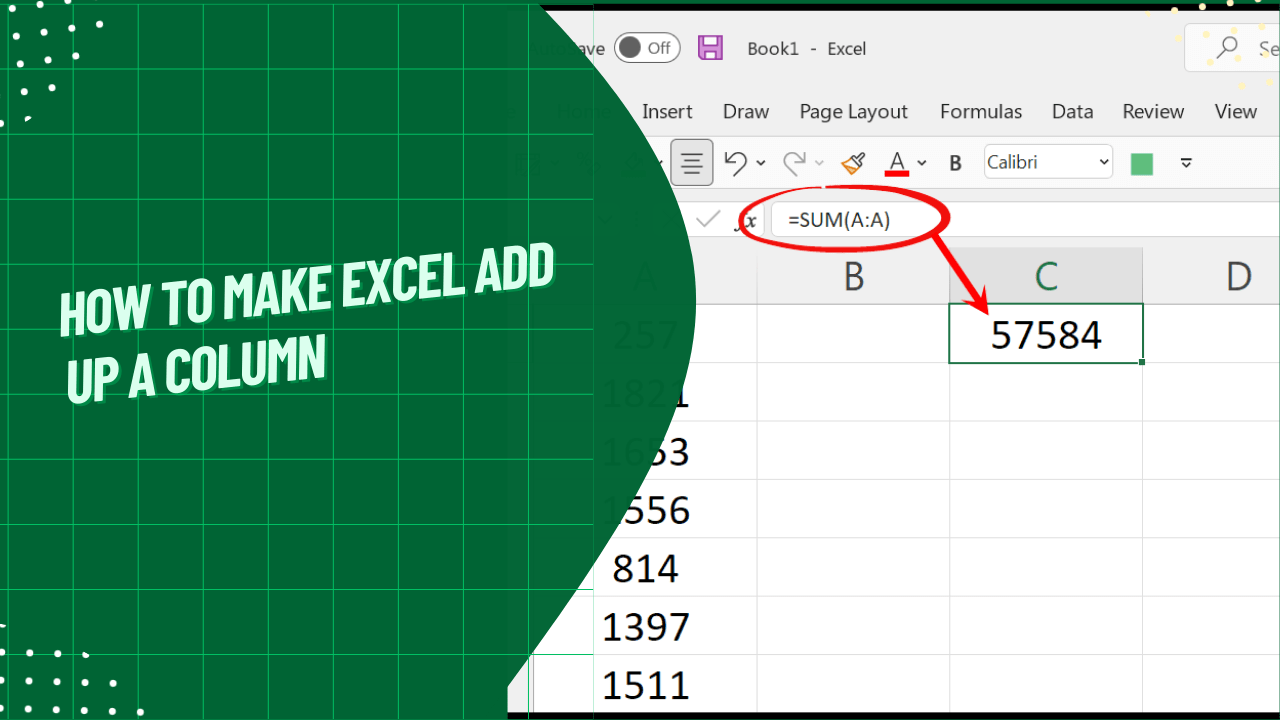Switch to the Review tab

click(x=1152, y=111)
